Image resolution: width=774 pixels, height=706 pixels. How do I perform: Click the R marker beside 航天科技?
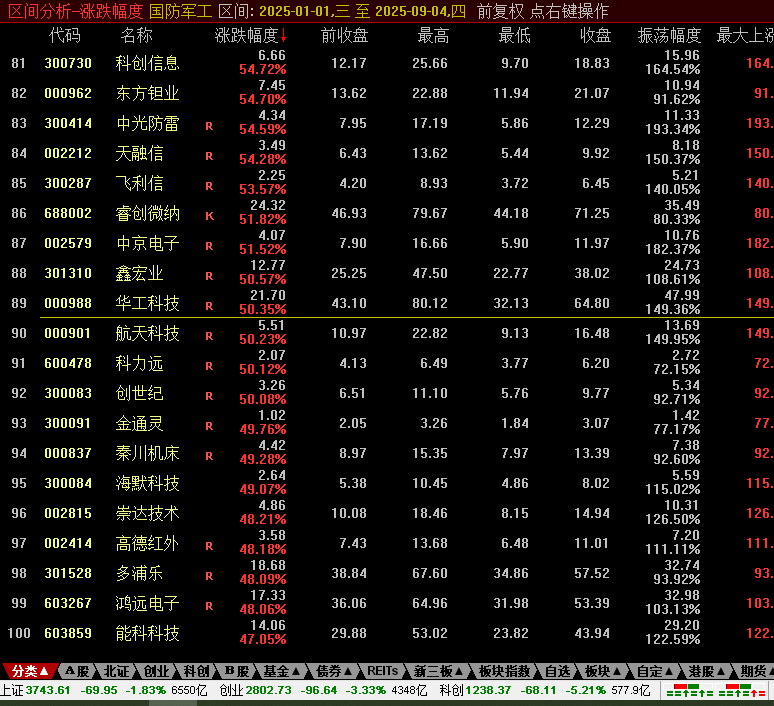(209, 336)
